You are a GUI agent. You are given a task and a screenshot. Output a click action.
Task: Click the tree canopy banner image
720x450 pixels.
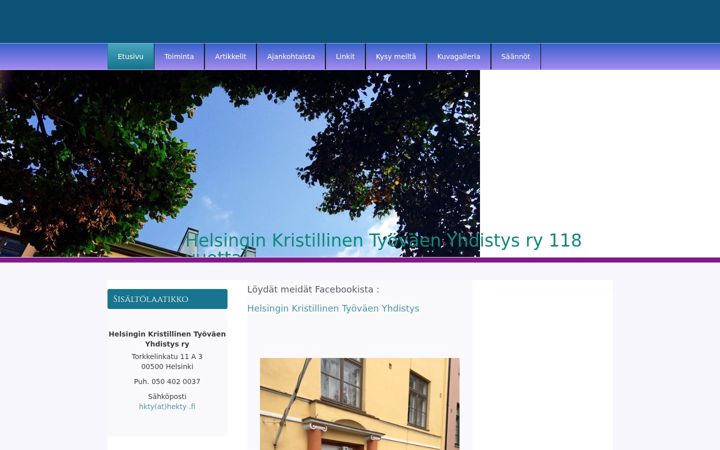[x=240, y=163]
